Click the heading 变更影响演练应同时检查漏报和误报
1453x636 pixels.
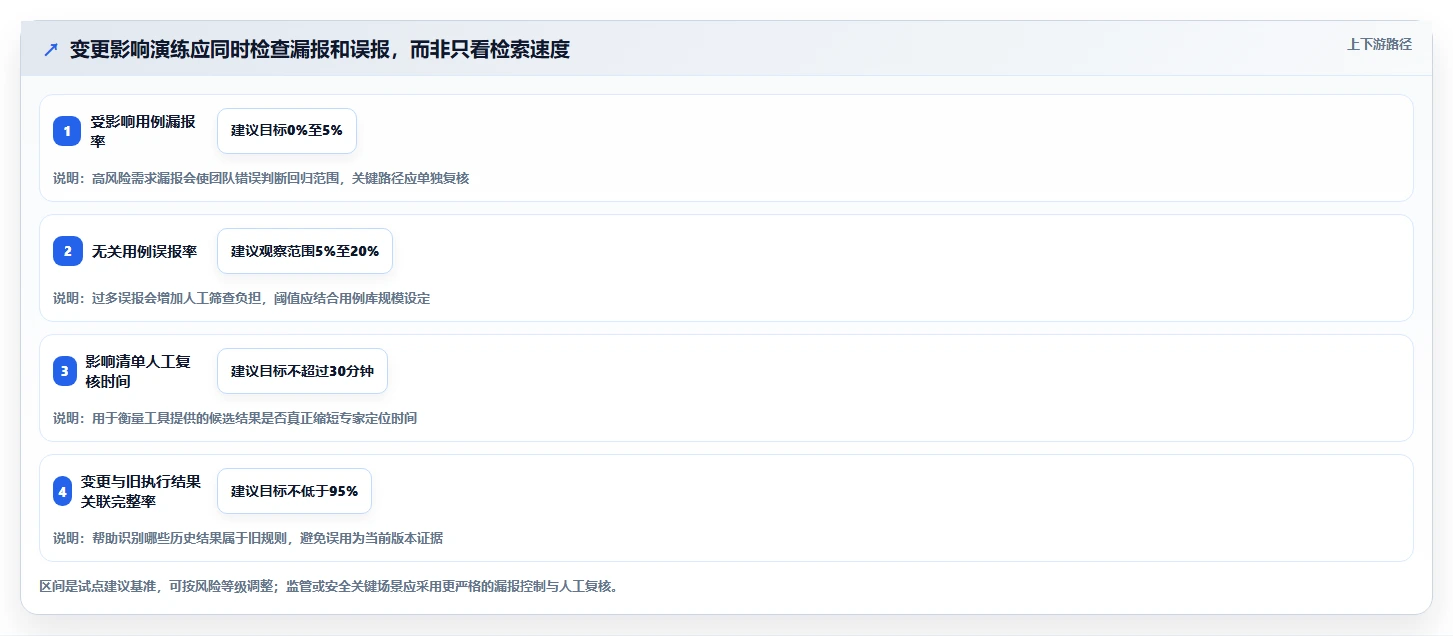tap(320, 50)
